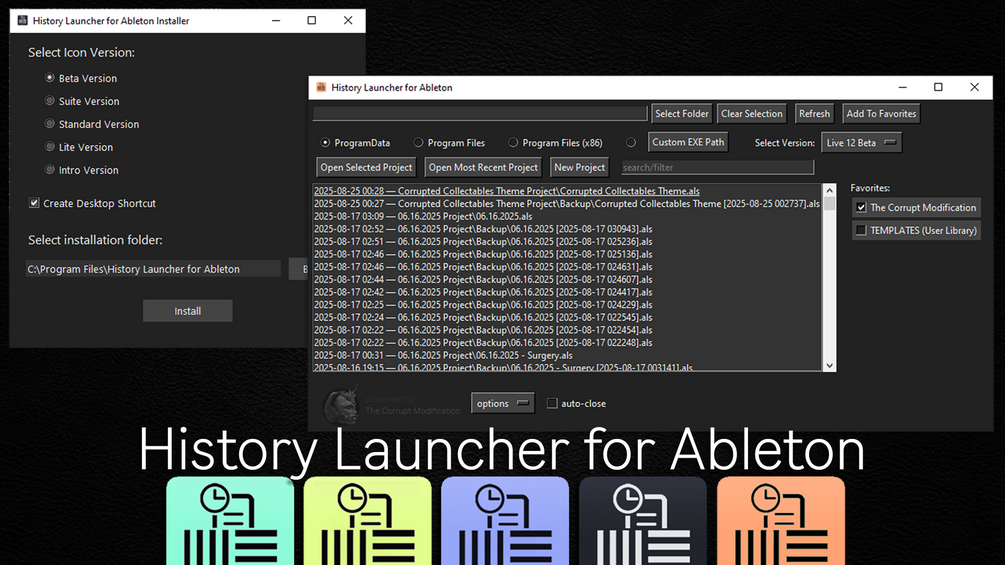Click the installer window title bar icon

[x=22, y=20]
